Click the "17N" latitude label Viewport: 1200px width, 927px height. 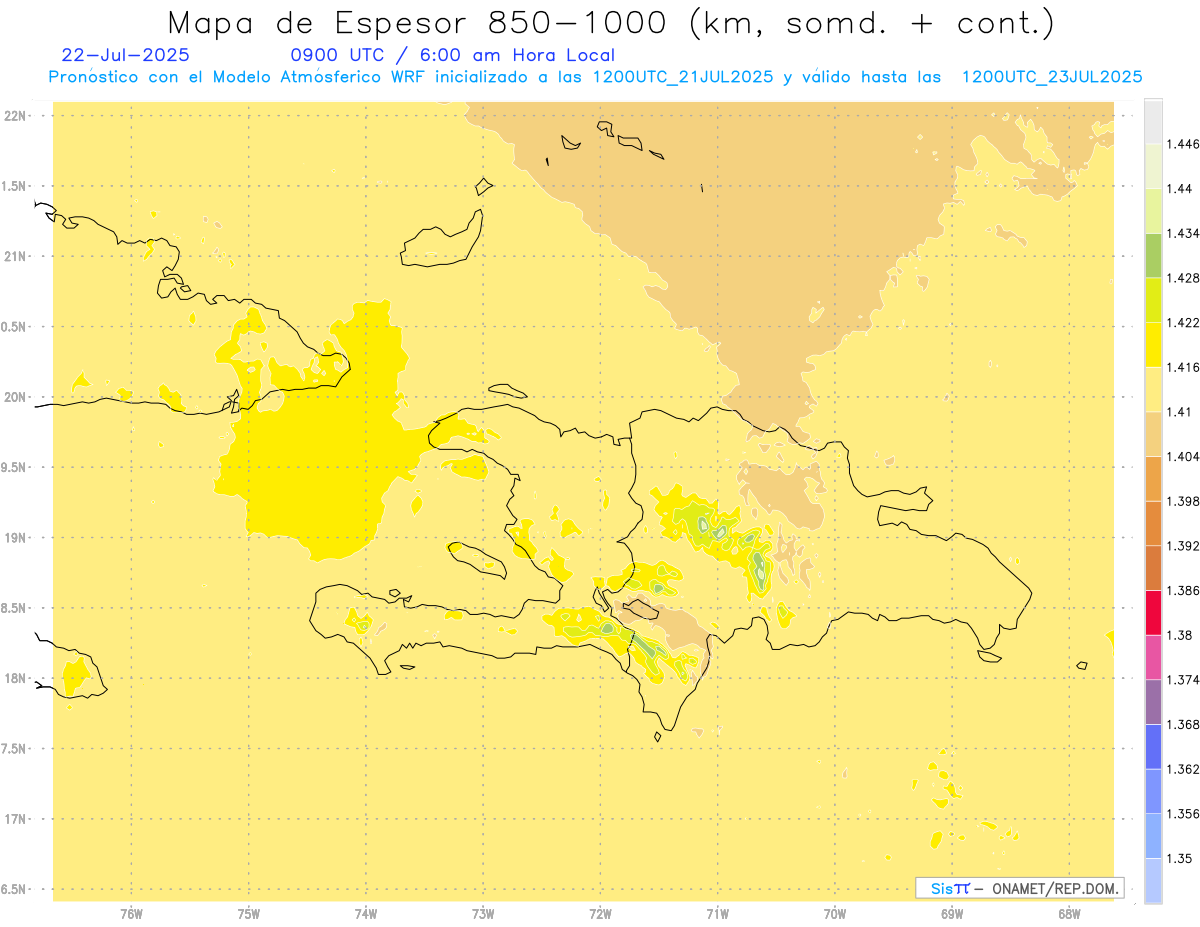tap(15, 819)
